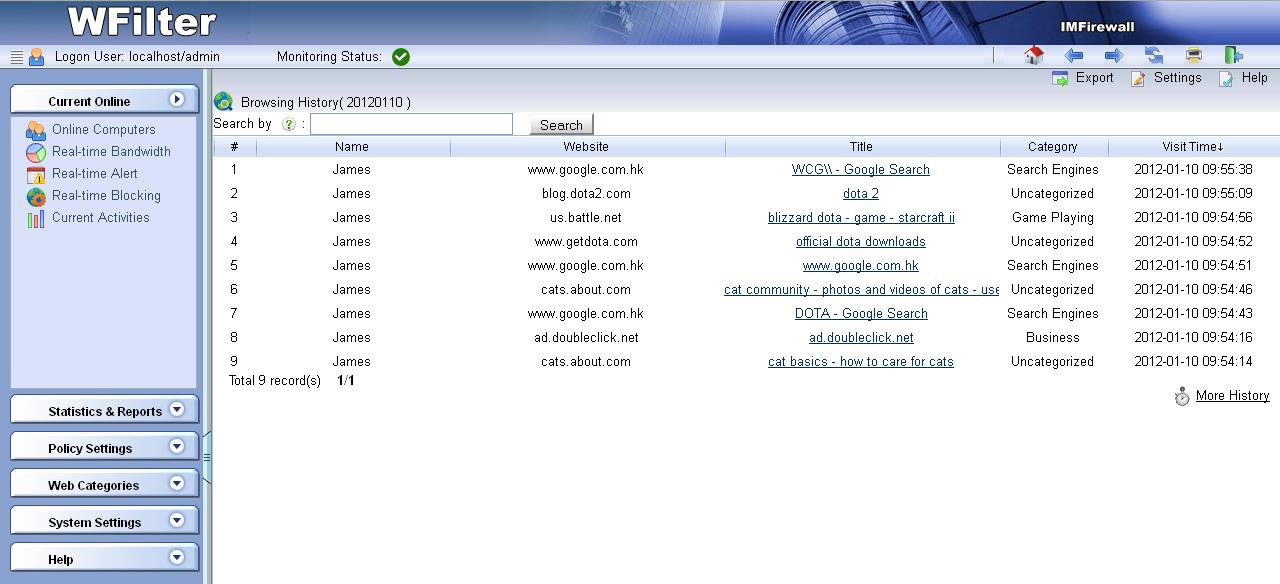Image resolution: width=1280 pixels, height=584 pixels.
Task: Open the sidebar menu list icon
Action: click(16, 57)
